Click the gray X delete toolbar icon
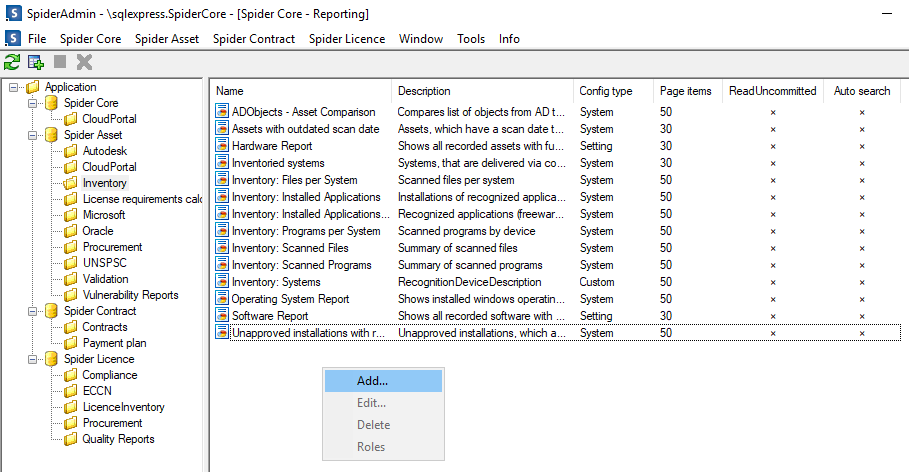Image resolution: width=909 pixels, height=472 pixels. tap(84, 62)
